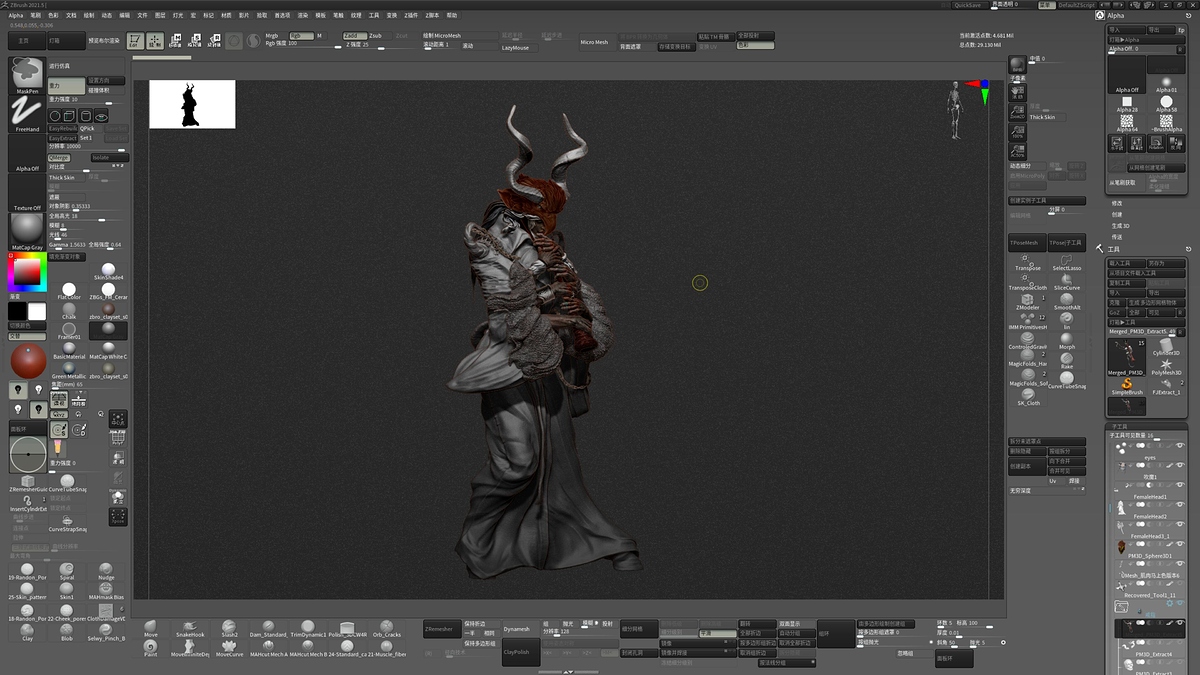This screenshot has width=1200, height=675.
Task: Click the QuickSave button
Action: point(968,5)
